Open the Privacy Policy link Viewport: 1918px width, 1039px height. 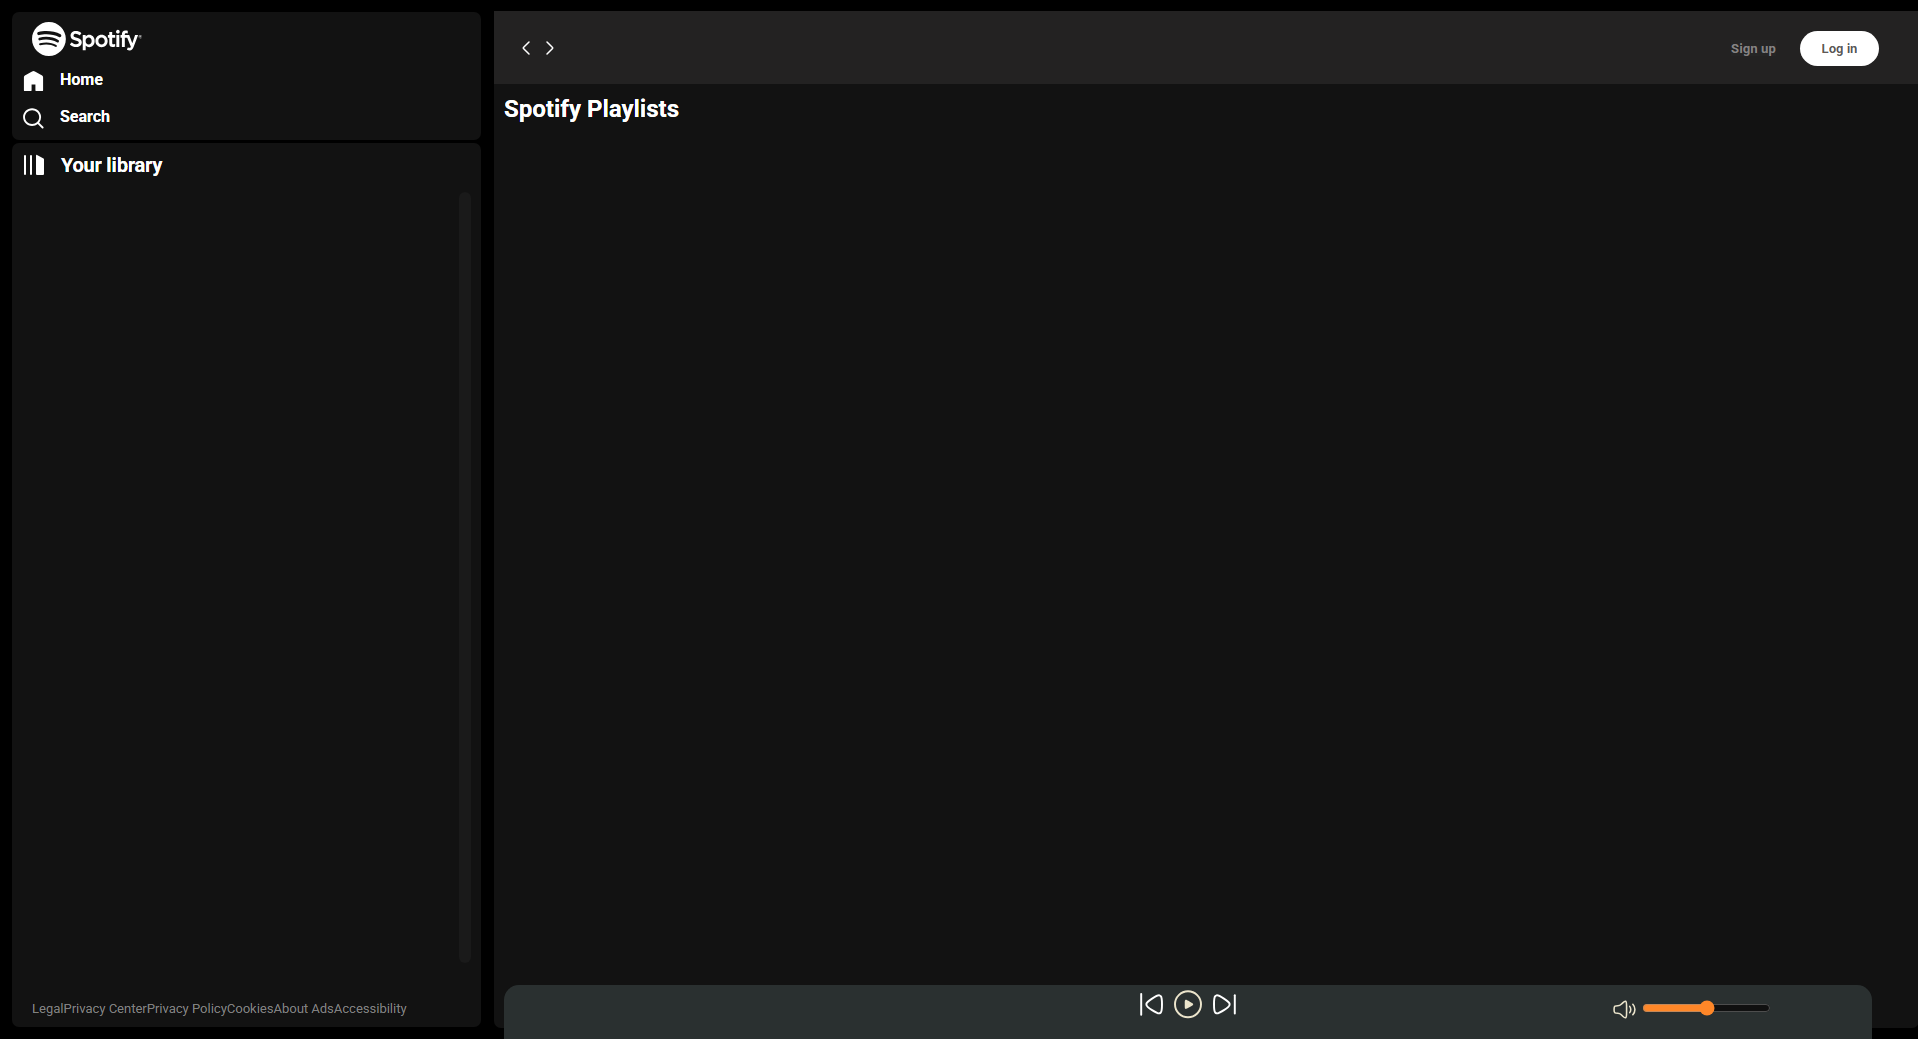click(x=187, y=1008)
